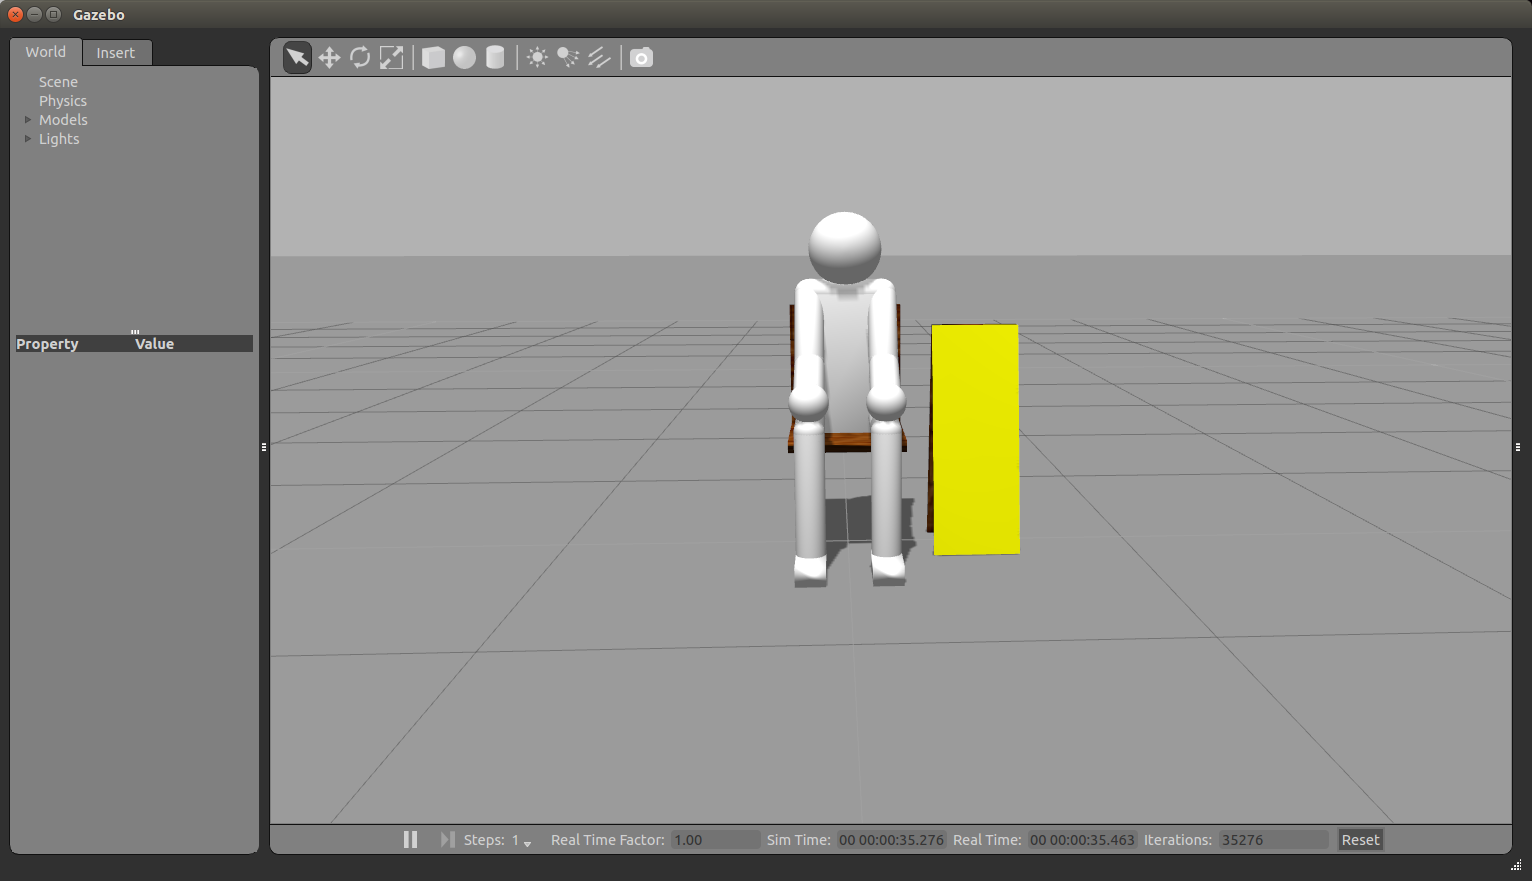Image resolution: width=1532 pixels, height=881 pixels.
Task: Select Physics in the world tree
Action: 63,101
